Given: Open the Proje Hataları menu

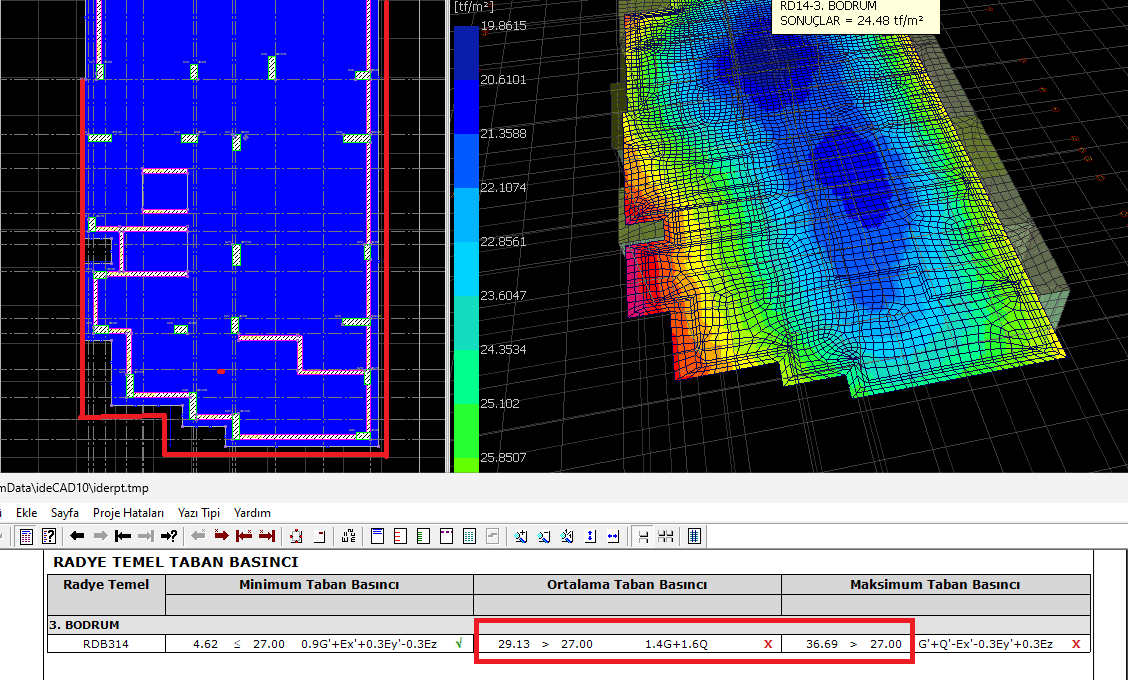Looking at the screenshot, I should [x=128, y=512].
